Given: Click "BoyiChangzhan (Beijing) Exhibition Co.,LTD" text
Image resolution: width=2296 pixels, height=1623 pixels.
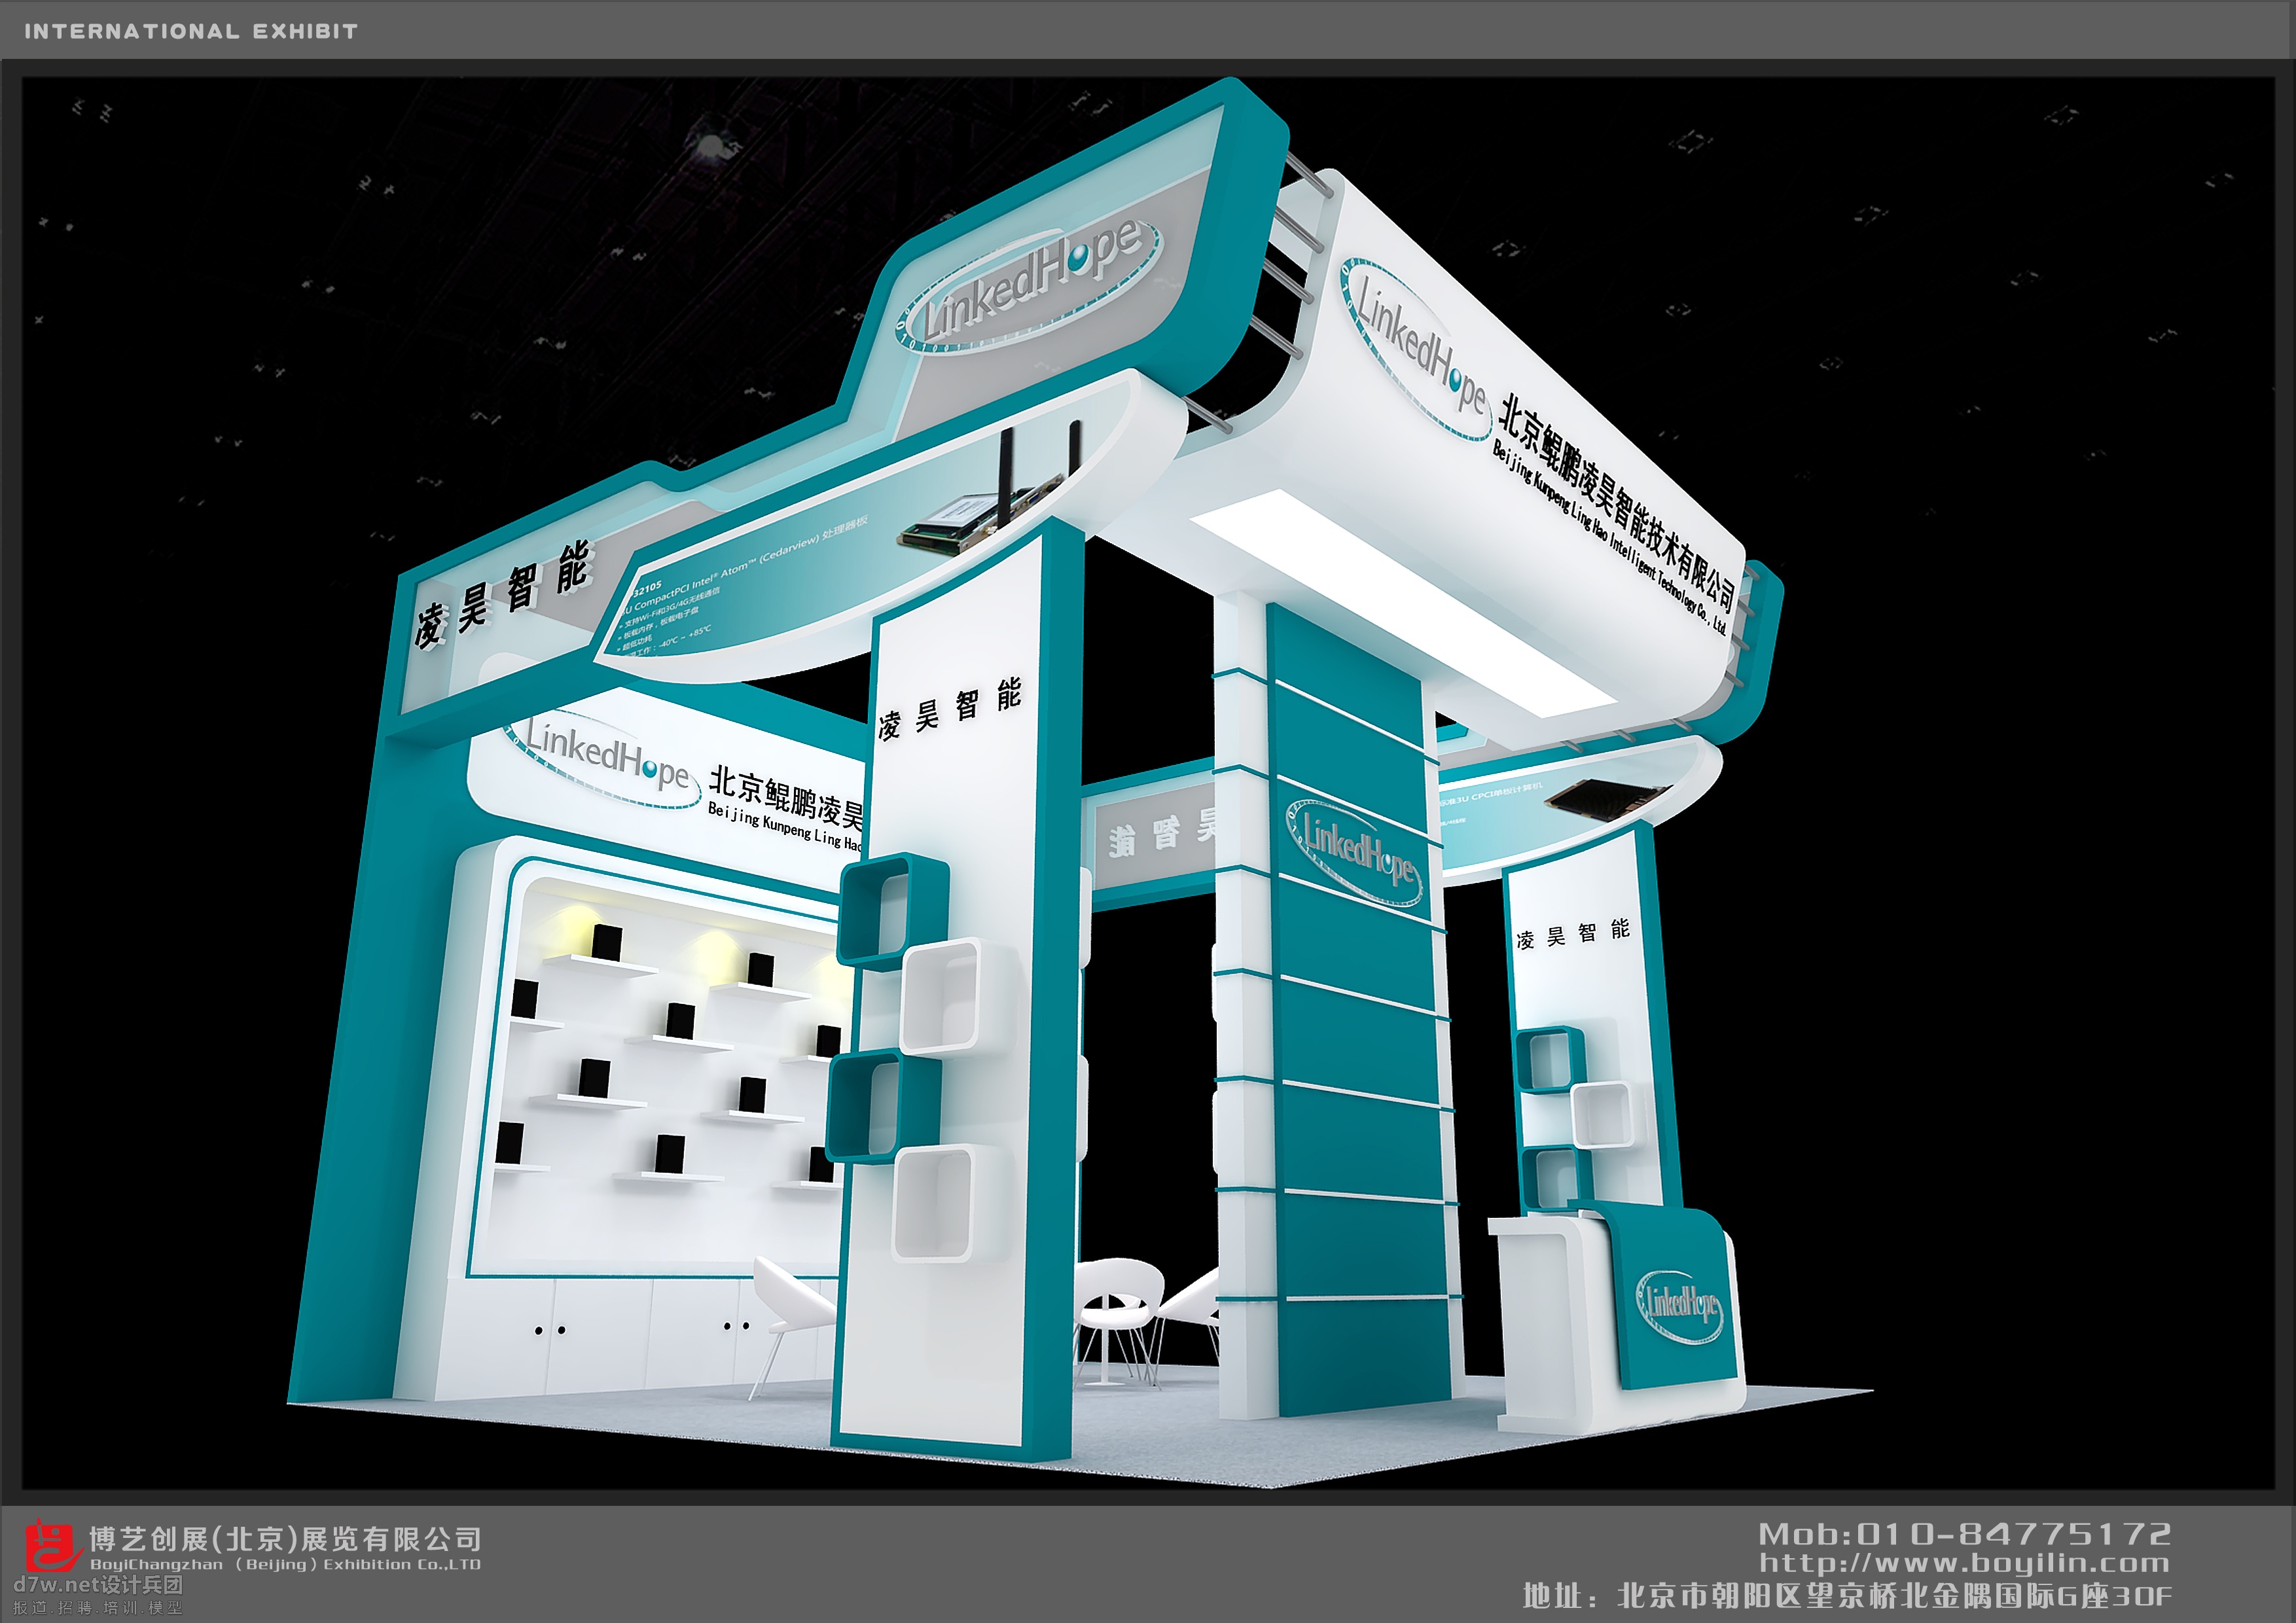Looking at the screenshot, I should tap(285, 1564).
